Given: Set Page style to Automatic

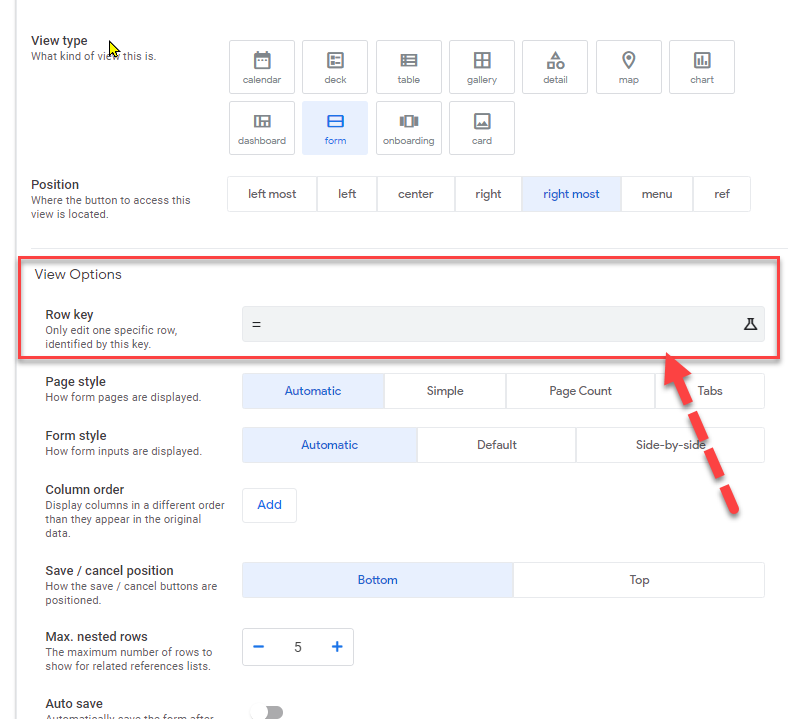Looking at the screenshot, I should 313,391.
